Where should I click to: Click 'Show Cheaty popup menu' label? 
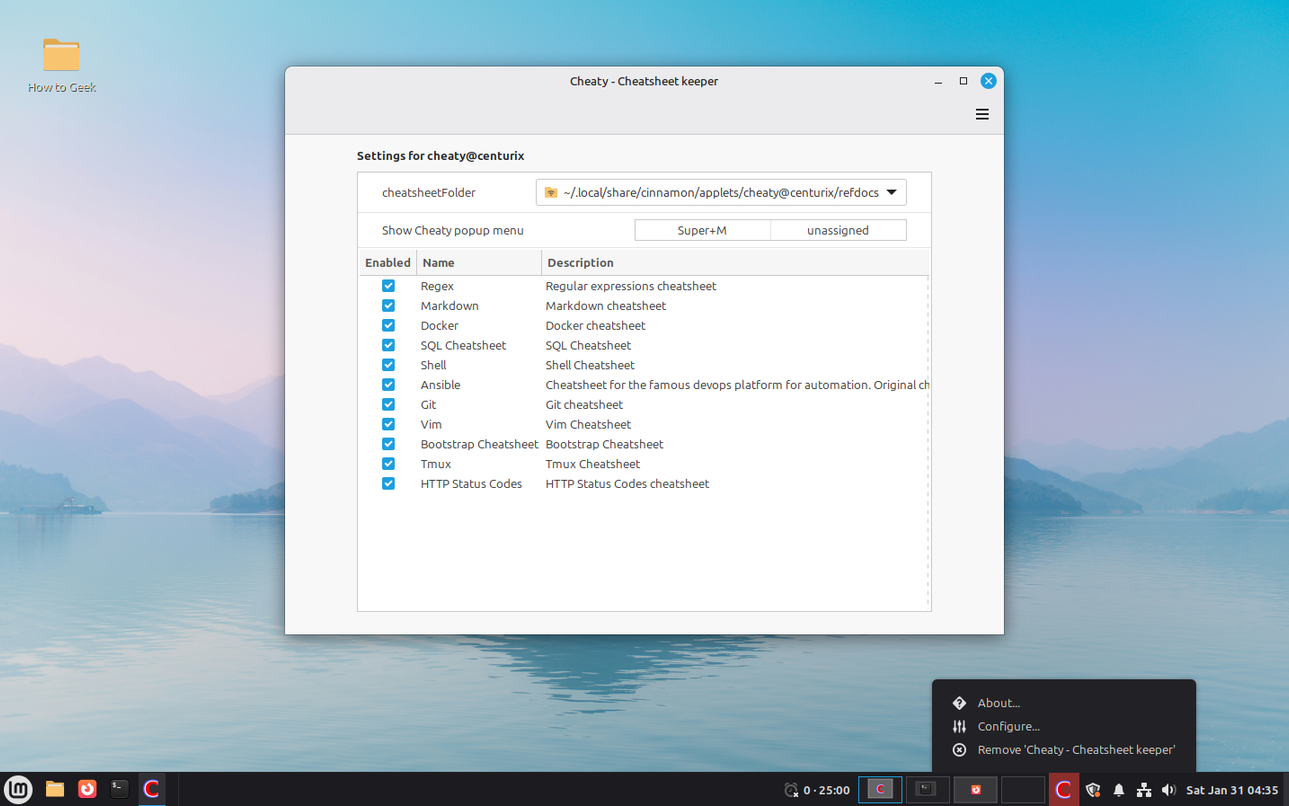(453, 230)
